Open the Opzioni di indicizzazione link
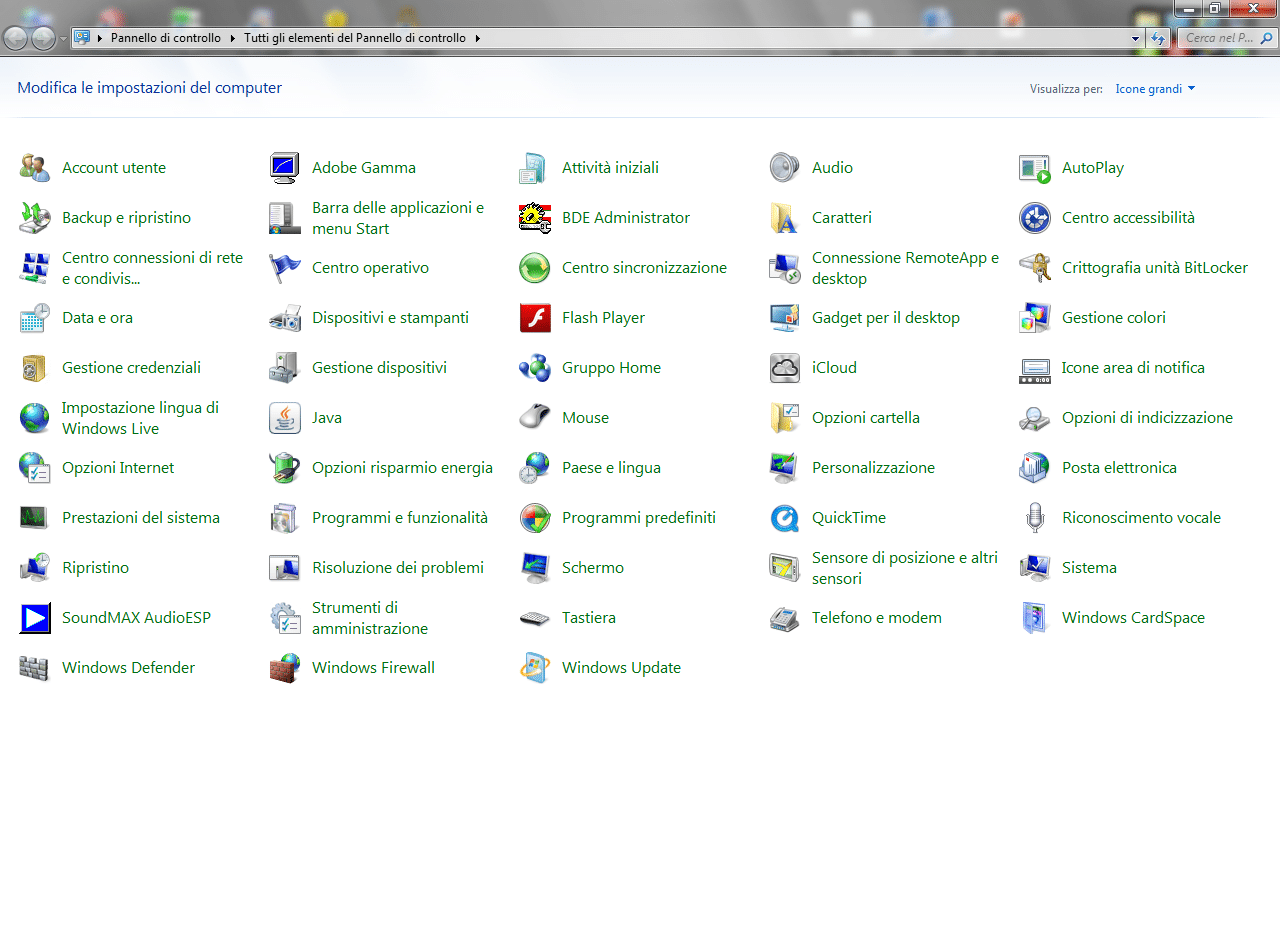Screen dimensions: 1280x942 [1147, 418]
